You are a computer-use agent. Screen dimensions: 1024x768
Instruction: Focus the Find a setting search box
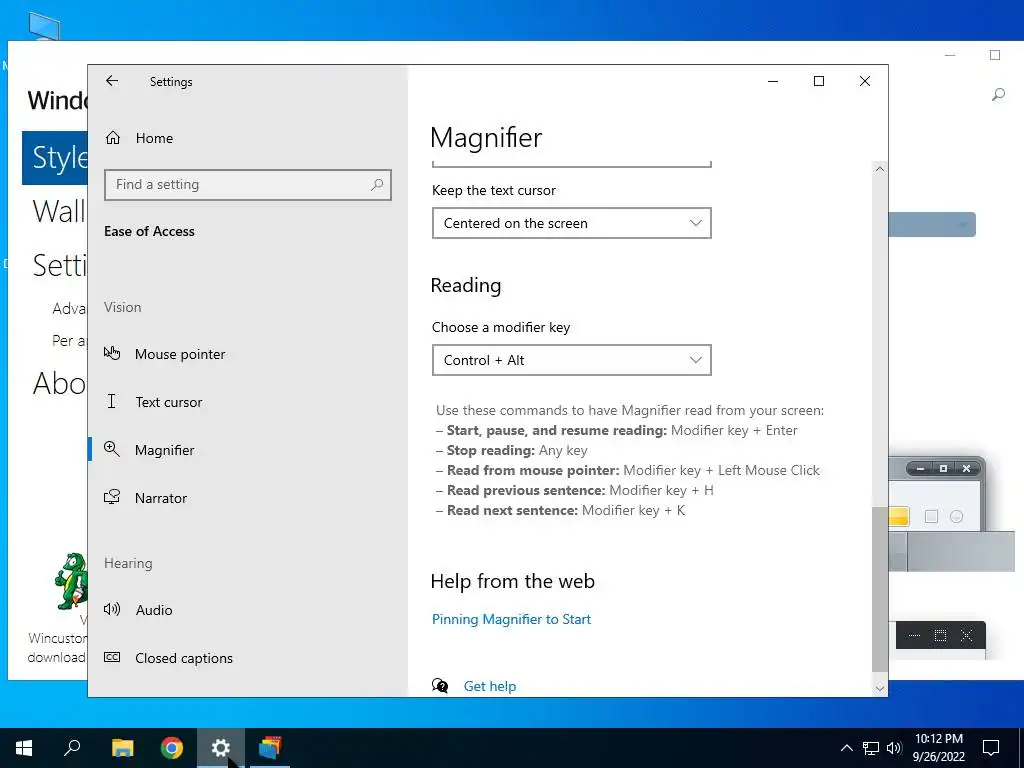(248, 185)
